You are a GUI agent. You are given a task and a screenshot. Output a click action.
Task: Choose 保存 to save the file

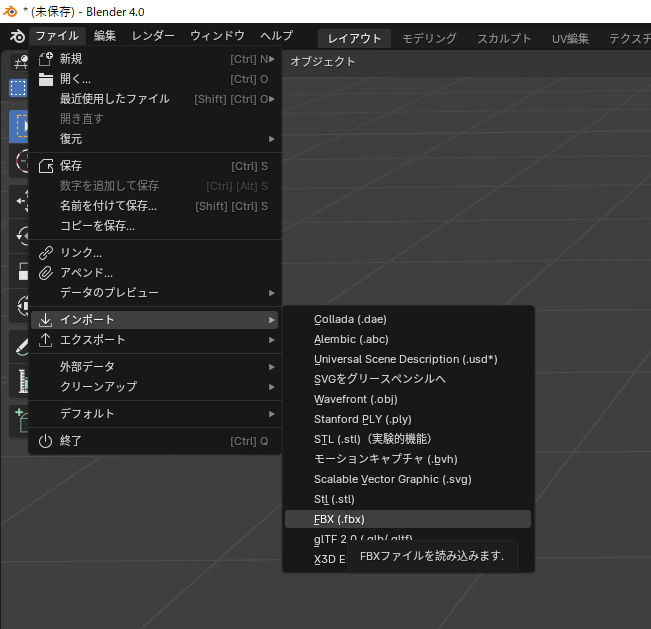click(155, 166)
